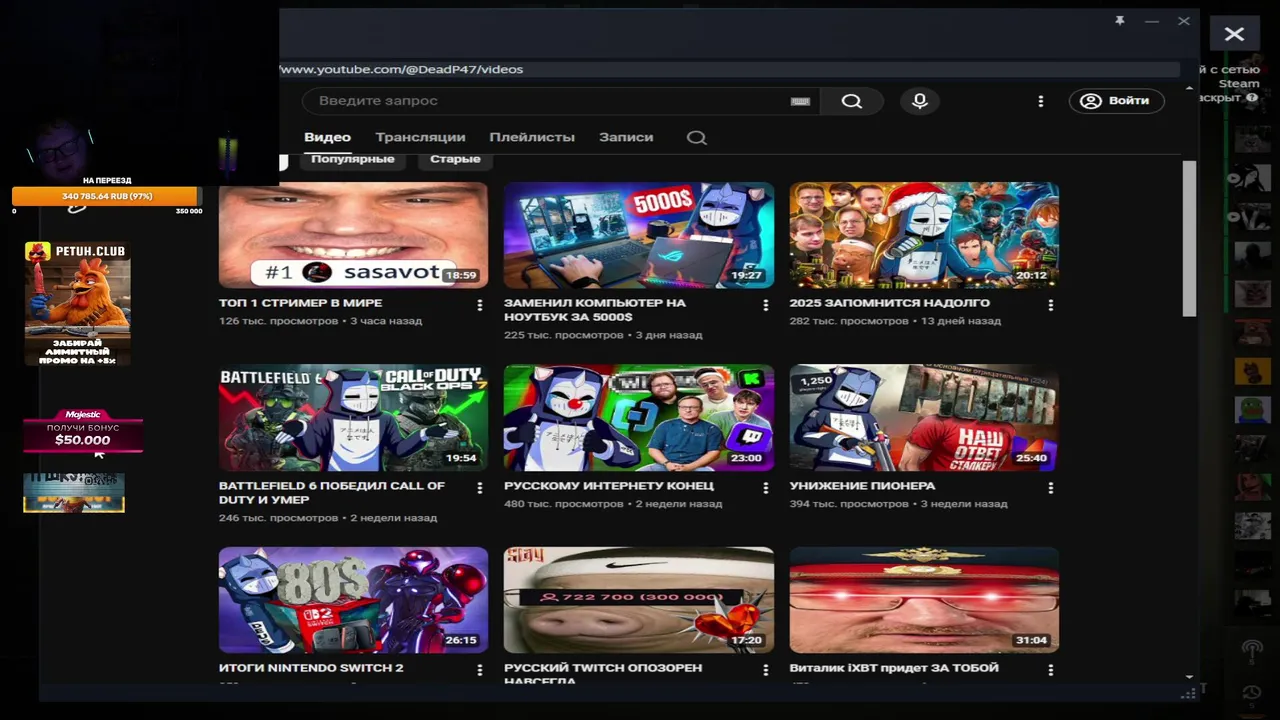Open options menu for ИТОГИ NINTENDO SWITCH 2

479,670
